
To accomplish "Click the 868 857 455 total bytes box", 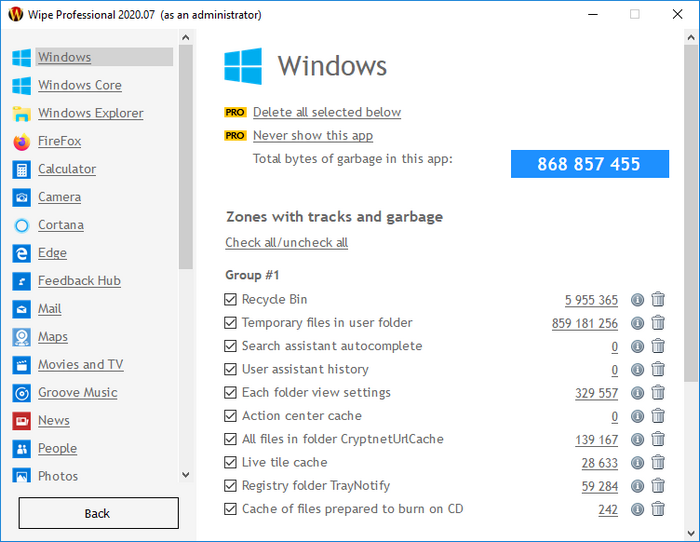I will (x=590, y=164).
